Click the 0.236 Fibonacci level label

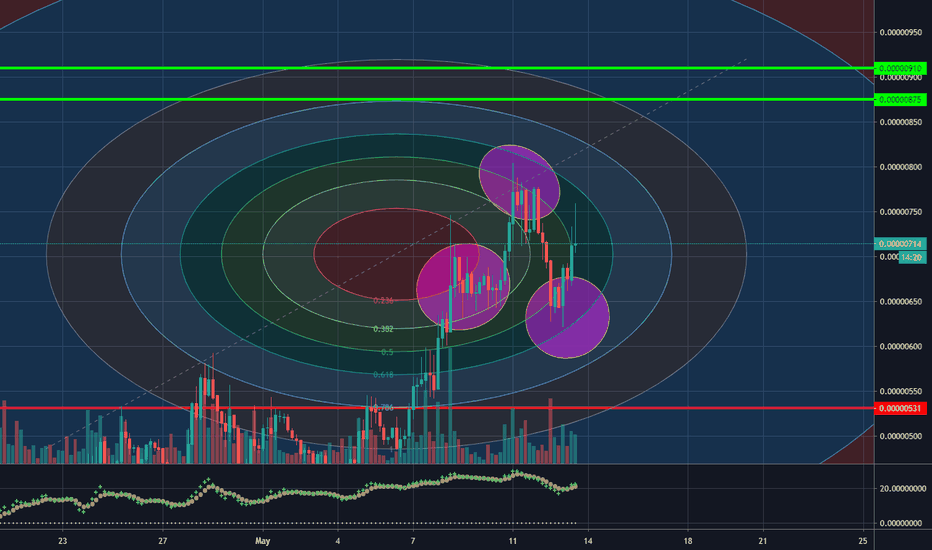(x=383, y=301)
